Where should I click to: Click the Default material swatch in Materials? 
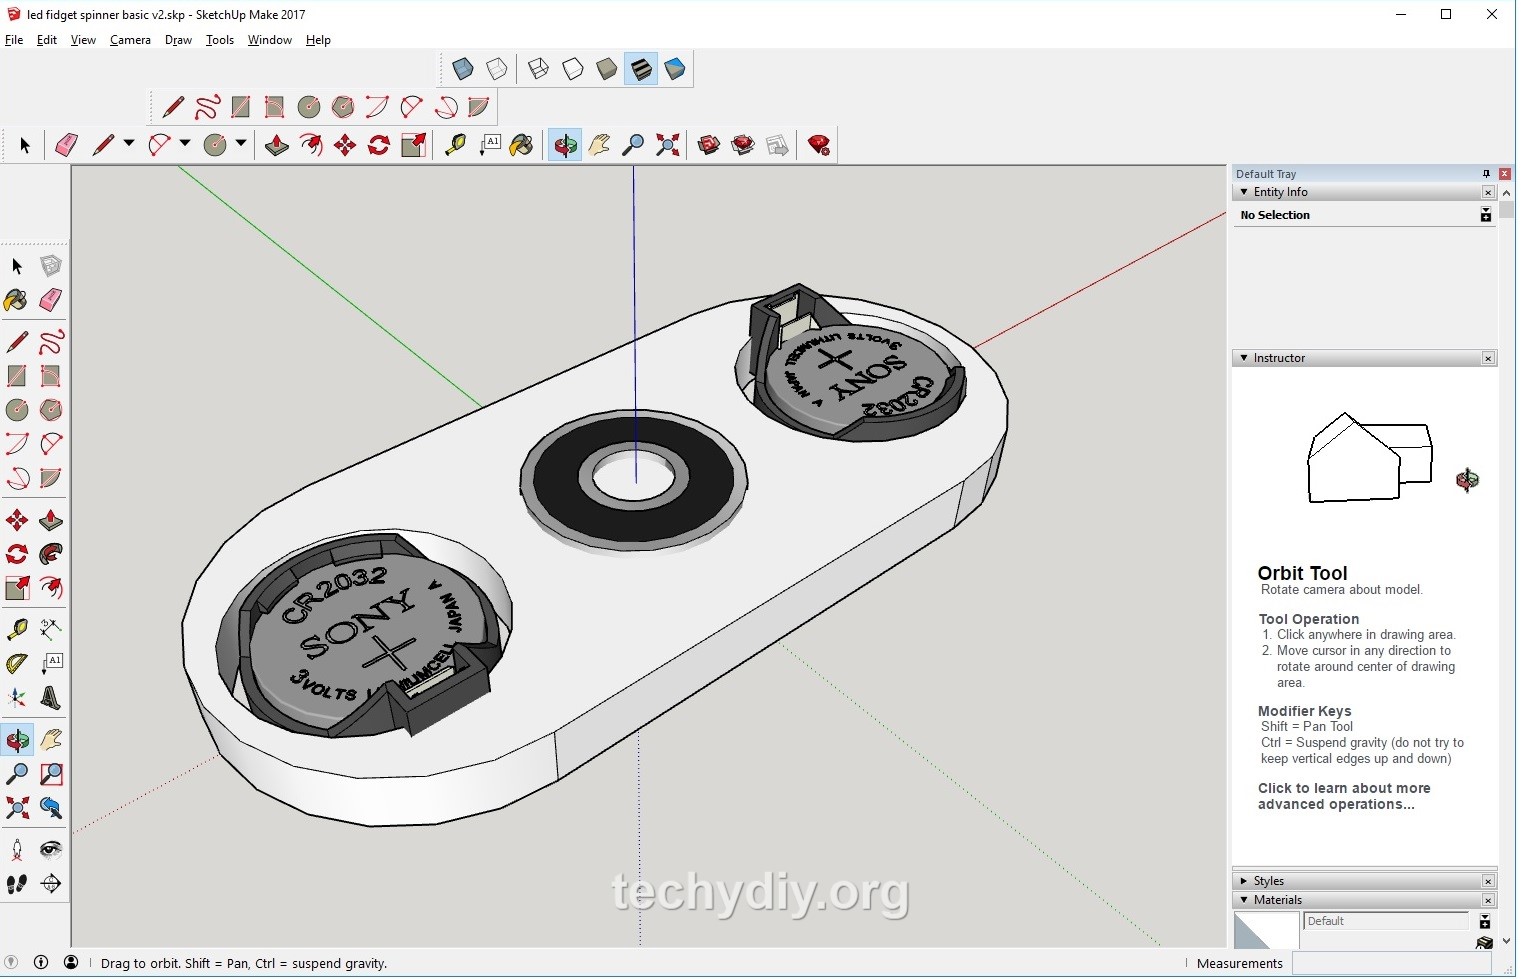pos(1266,929)
